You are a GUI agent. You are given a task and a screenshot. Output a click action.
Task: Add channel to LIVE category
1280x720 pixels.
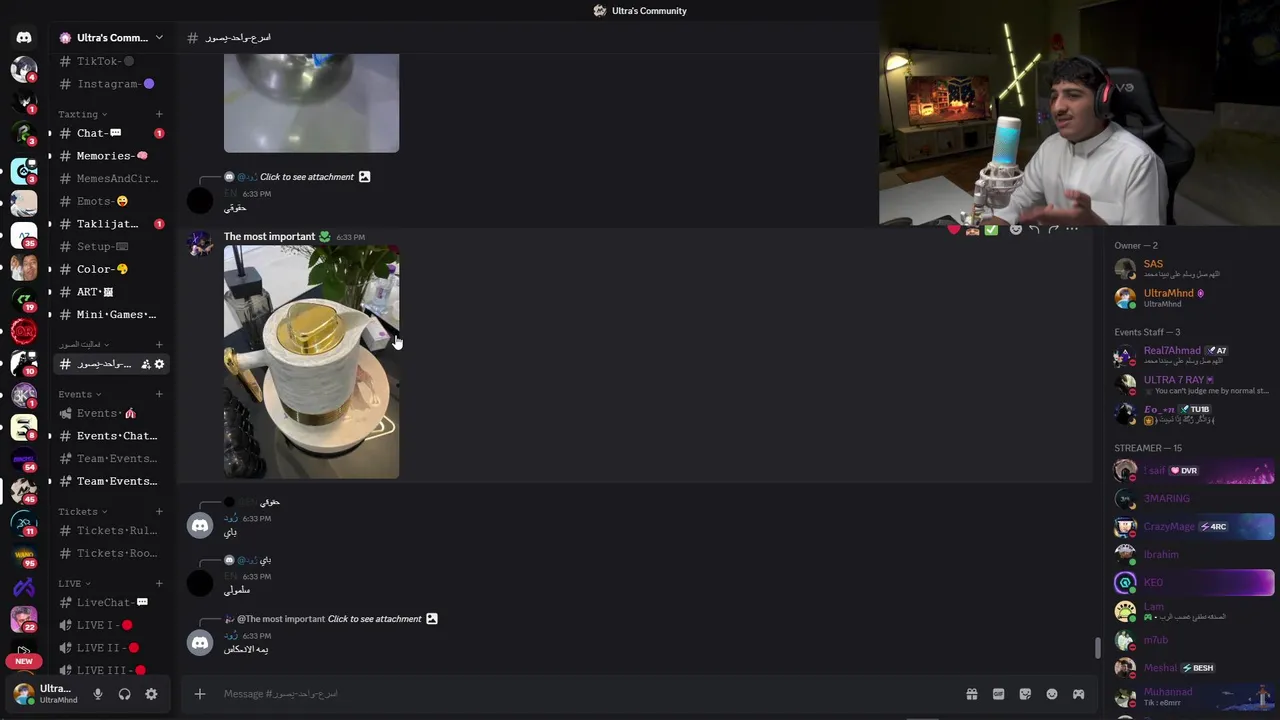point(159,583)
